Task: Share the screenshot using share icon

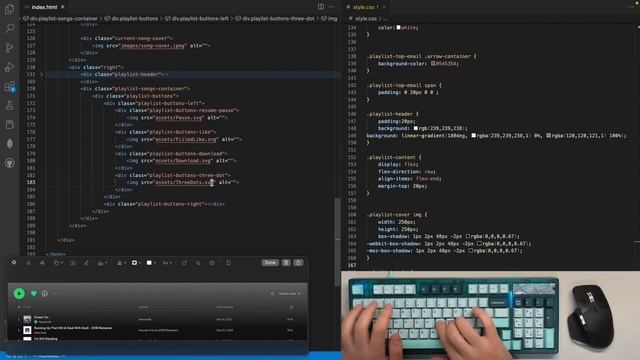Action: pyautogui.click(x=299, y=263)
